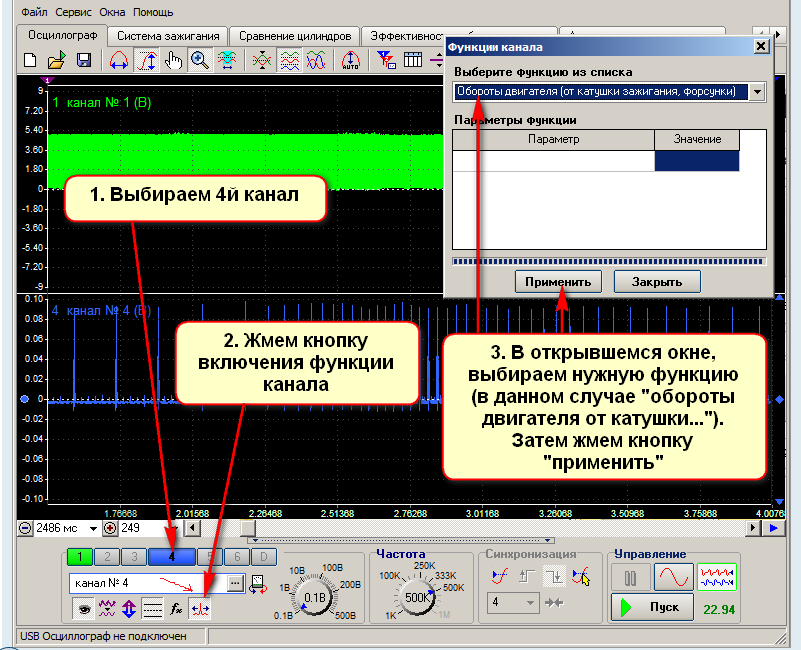
Task: Open the Файл menu
Action: 34,12
